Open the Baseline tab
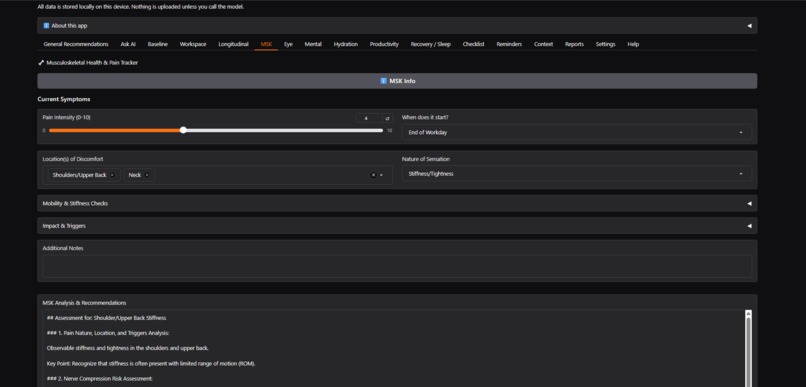 coord(158,44)
